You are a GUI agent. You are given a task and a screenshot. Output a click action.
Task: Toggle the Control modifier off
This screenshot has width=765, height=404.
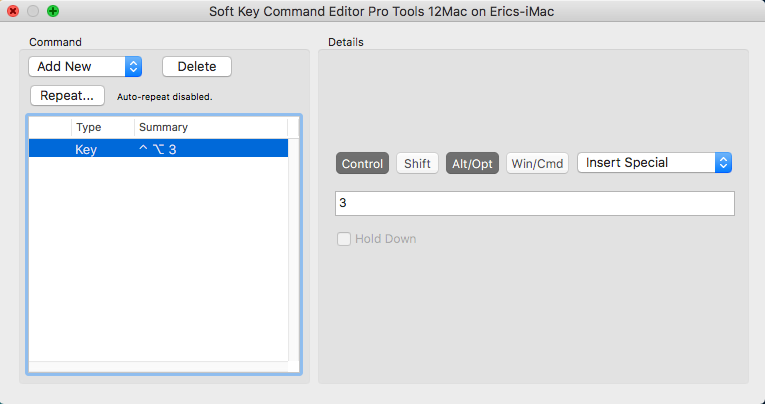point(362,163)
